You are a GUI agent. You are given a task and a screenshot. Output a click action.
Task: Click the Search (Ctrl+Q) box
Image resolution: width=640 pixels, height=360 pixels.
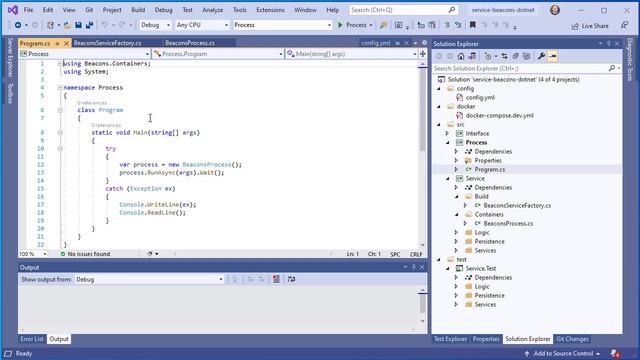[403, 10]
